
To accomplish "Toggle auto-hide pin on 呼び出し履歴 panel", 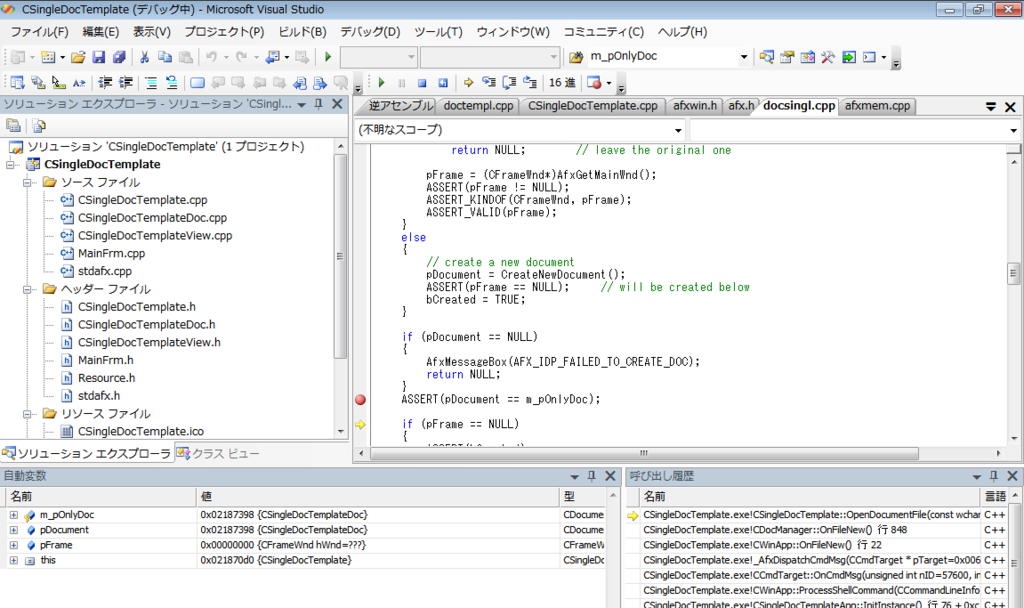I will click(x=994, y=476).
